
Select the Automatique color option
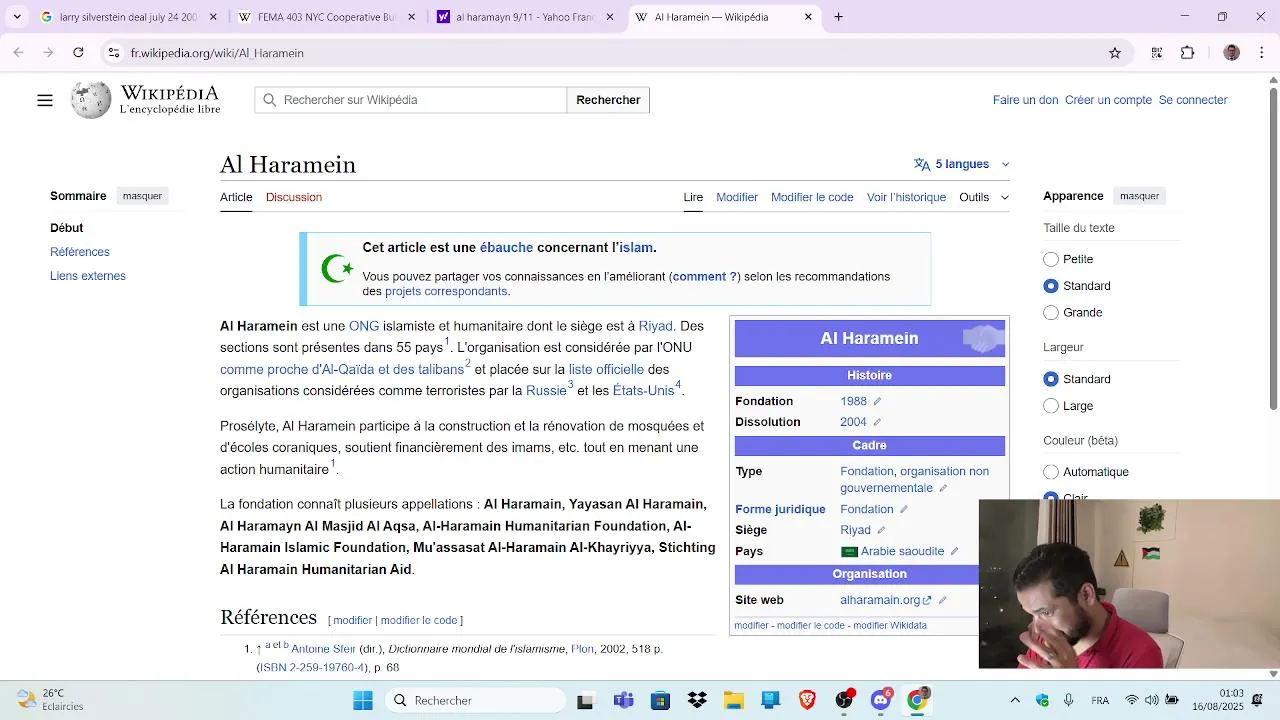click(1051, 472)
